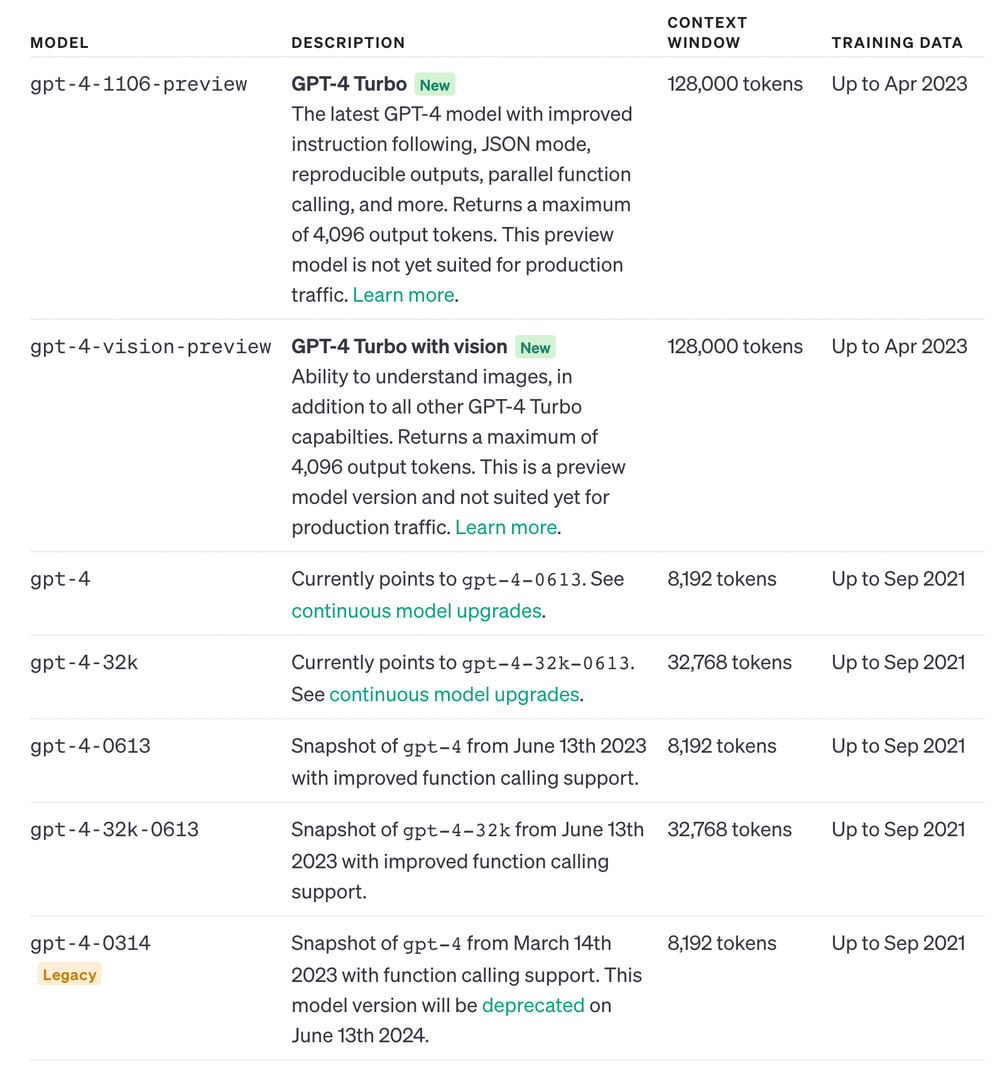The image size is (1000, 1072).
Task: Click the GPT-4 Turbo with vision heading
Action: point(399,347)
